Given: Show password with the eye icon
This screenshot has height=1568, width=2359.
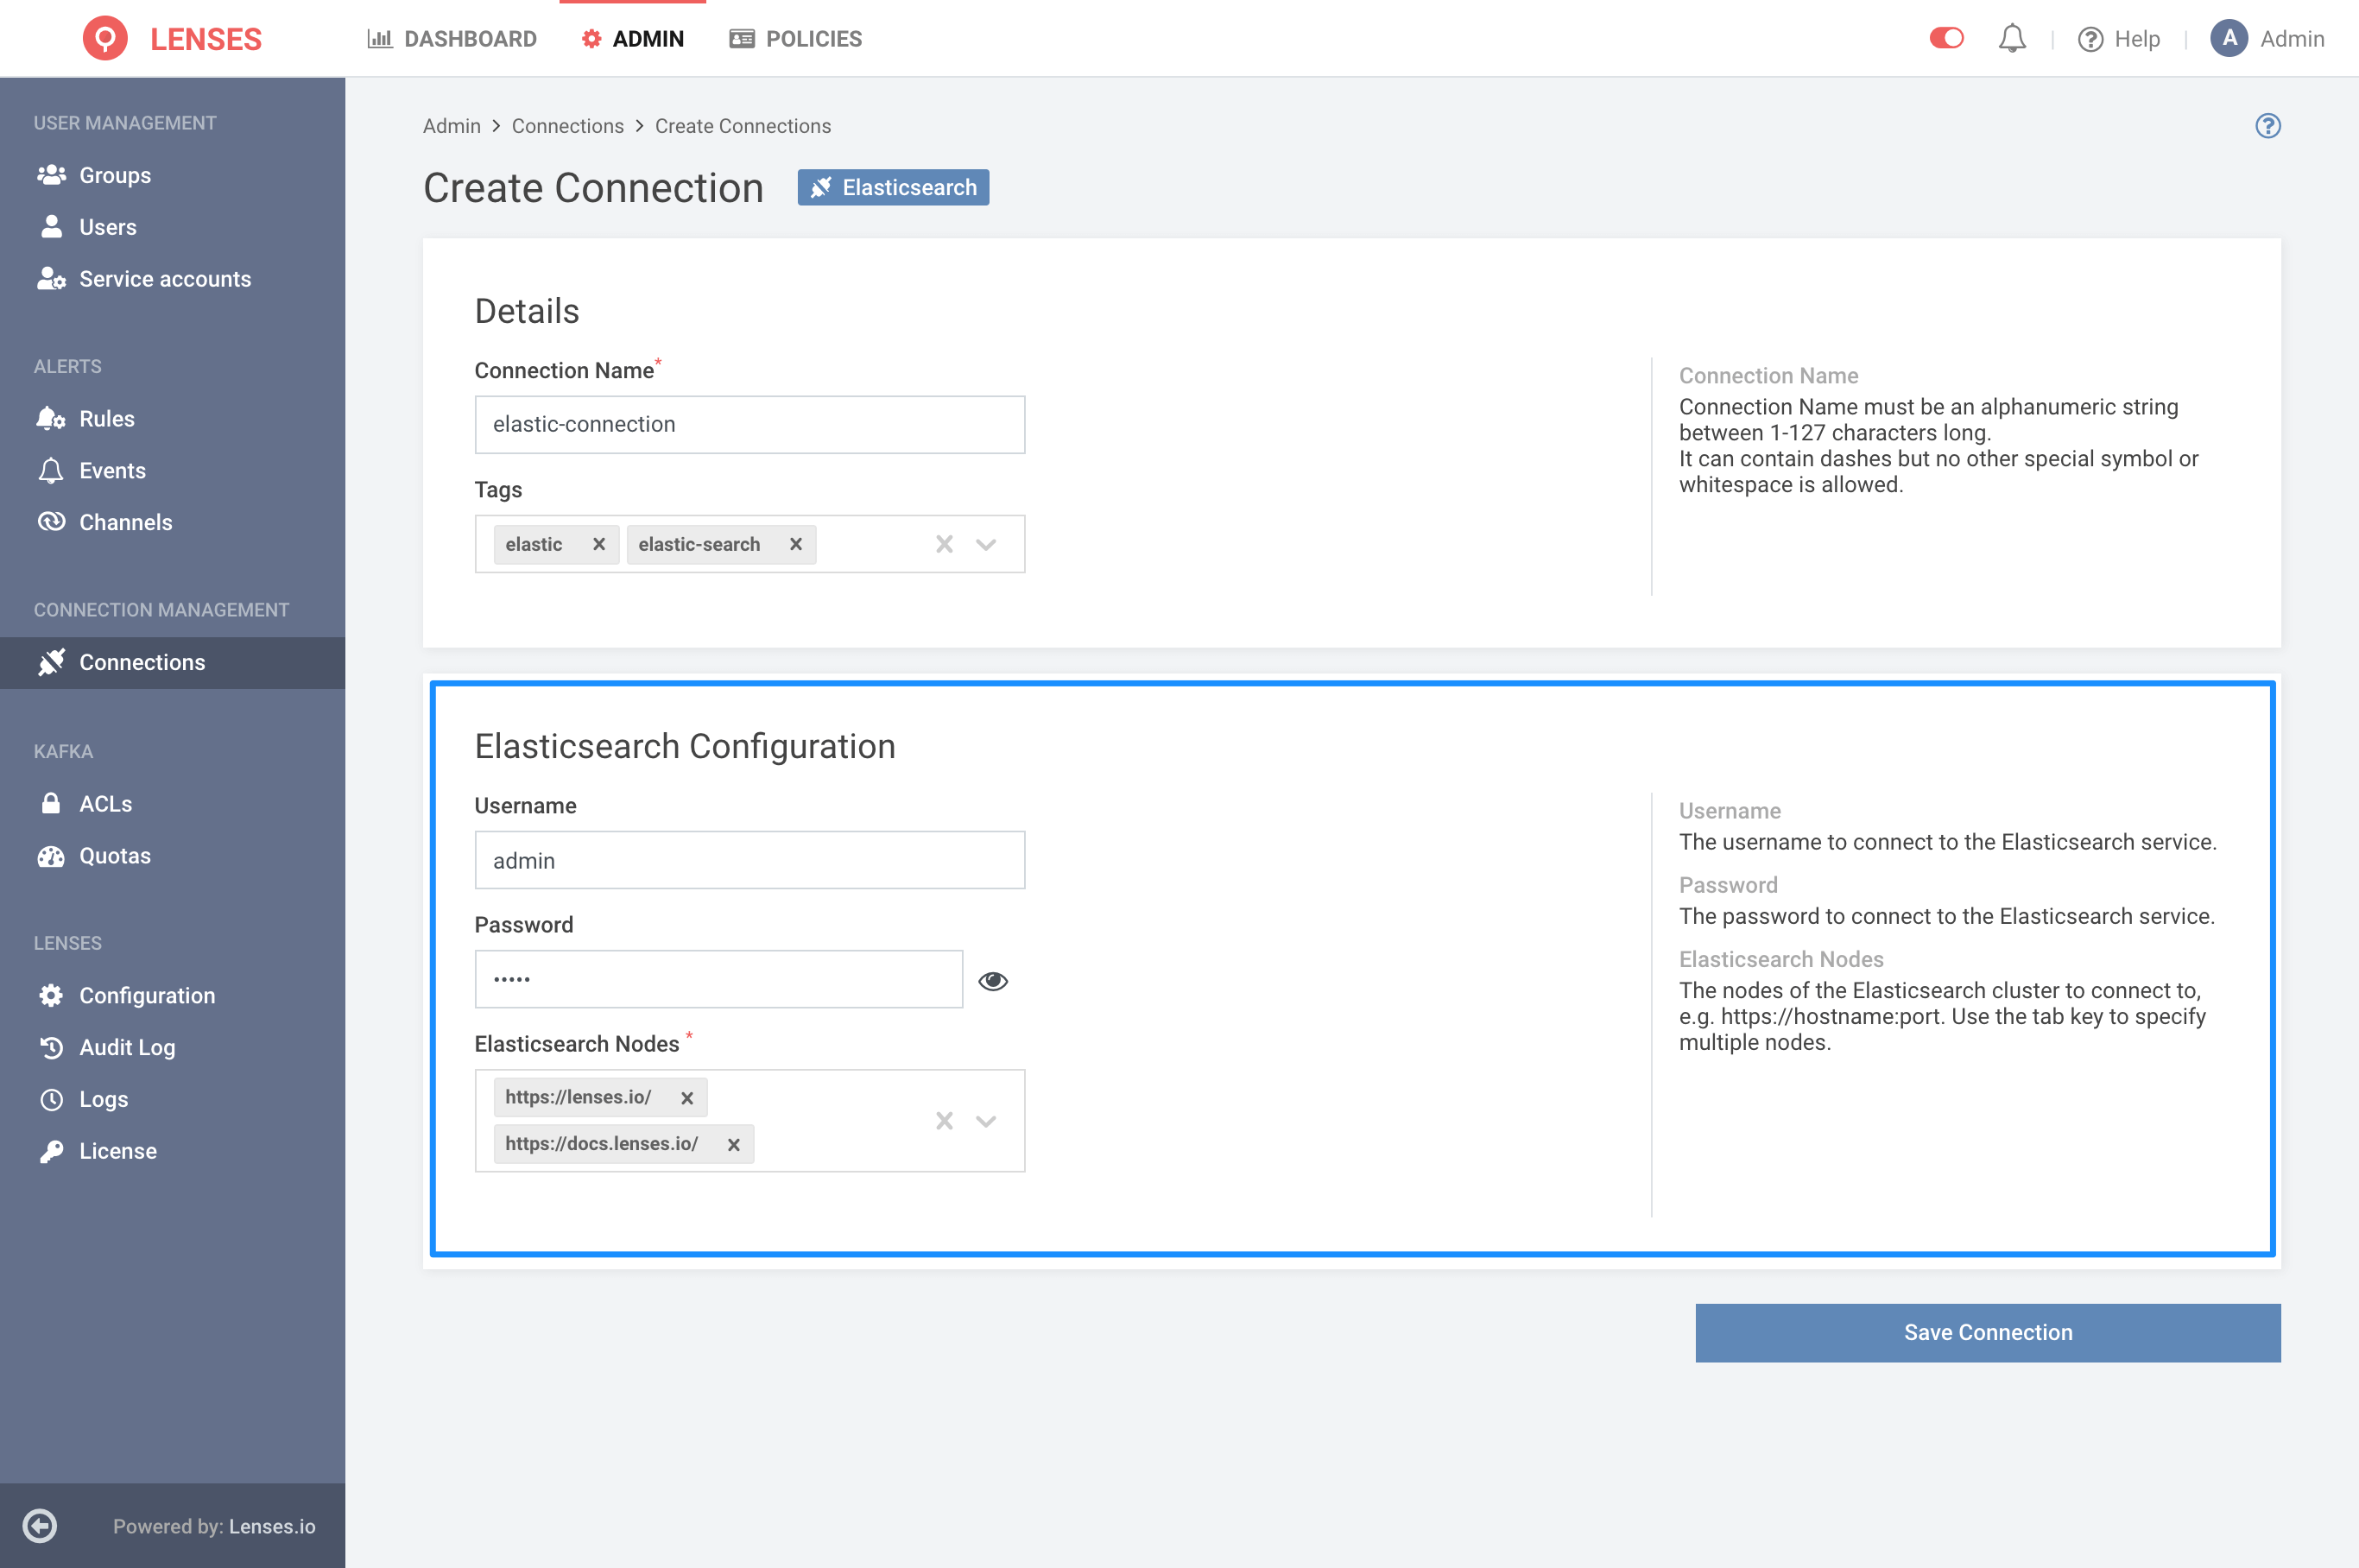Looking at the screenshot, I should [x=993, y=981].
